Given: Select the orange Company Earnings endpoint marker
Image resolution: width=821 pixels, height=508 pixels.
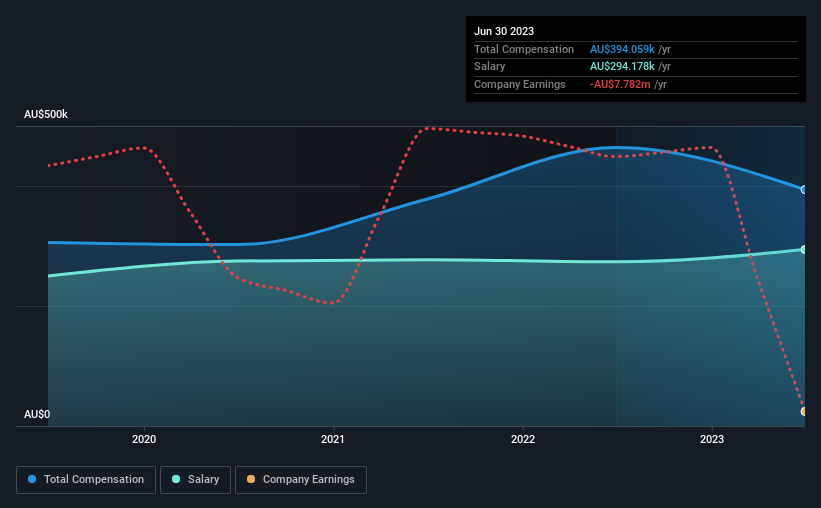Looking at the screenshot, I should pos(804,412).
